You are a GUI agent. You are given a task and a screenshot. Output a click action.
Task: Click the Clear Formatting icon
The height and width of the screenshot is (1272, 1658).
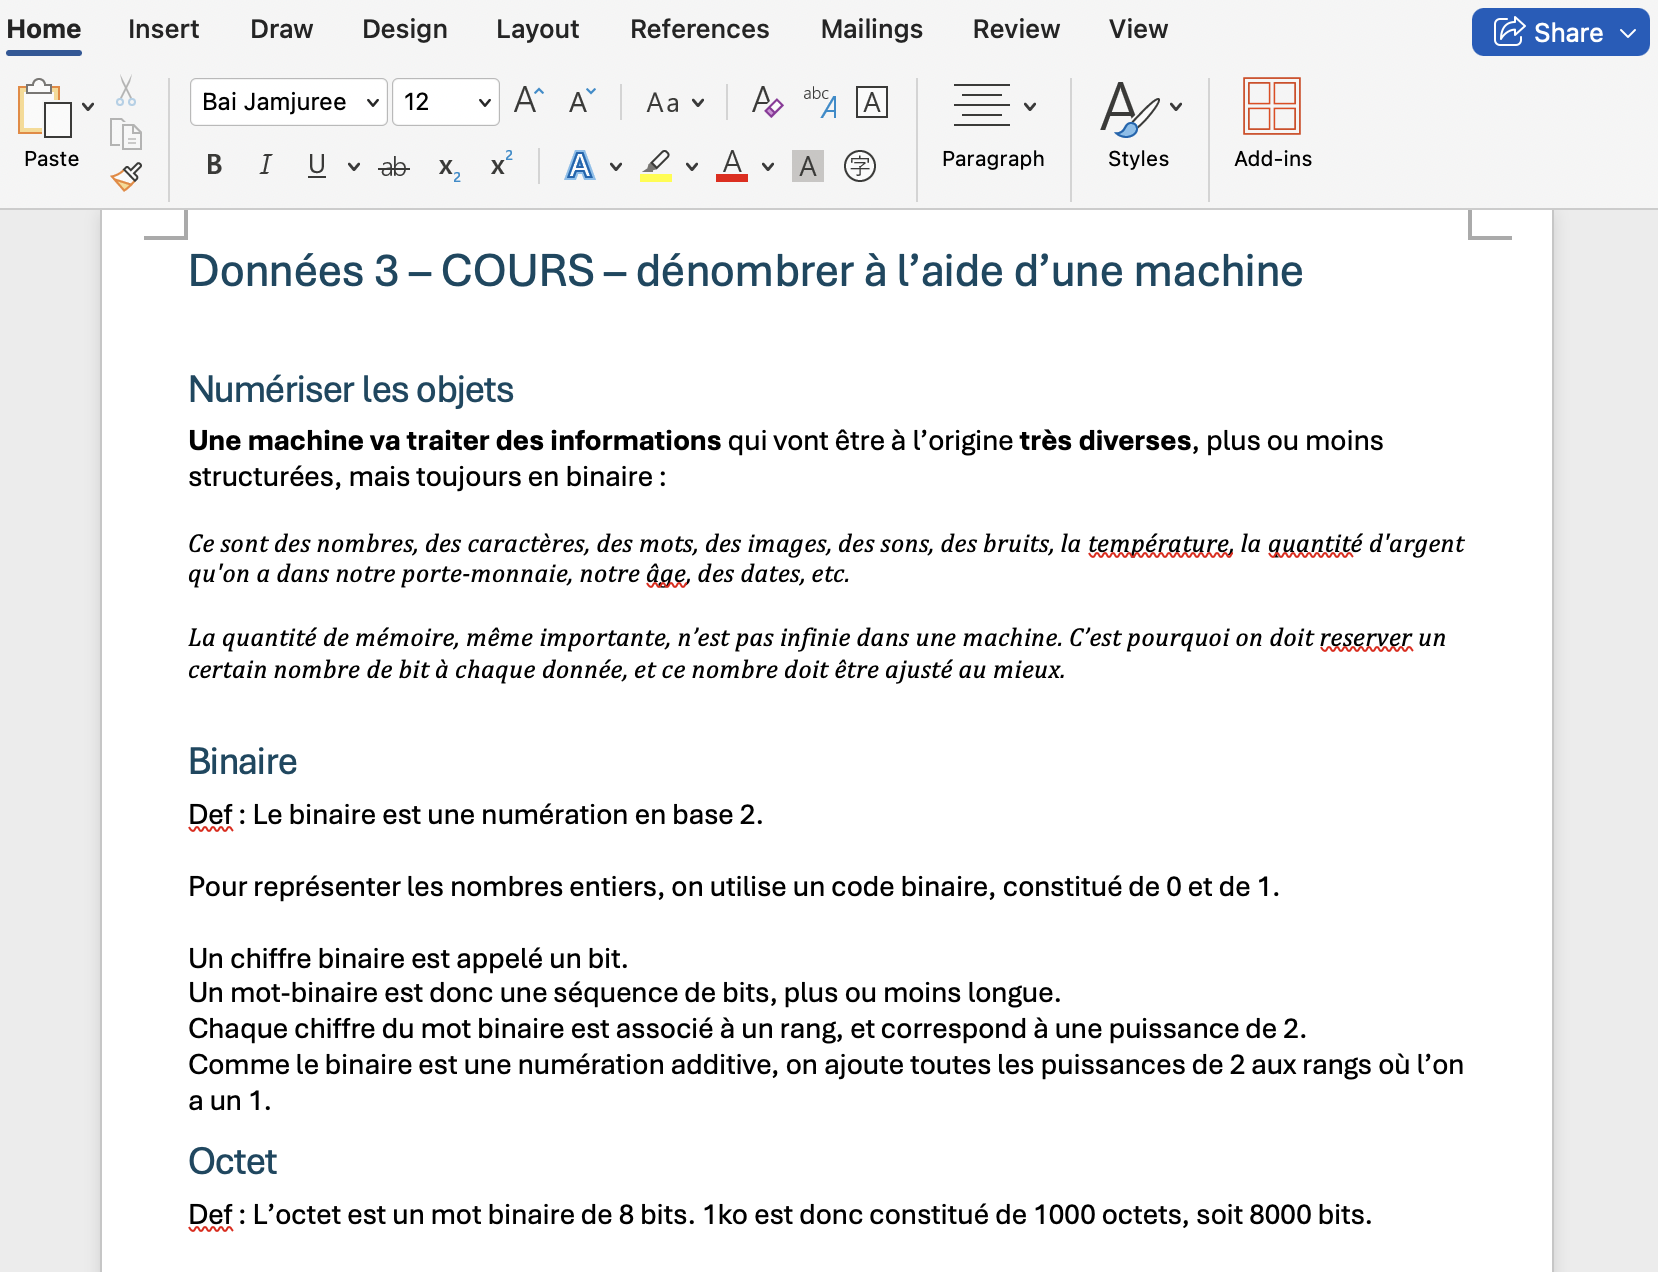tap(767, 102)
